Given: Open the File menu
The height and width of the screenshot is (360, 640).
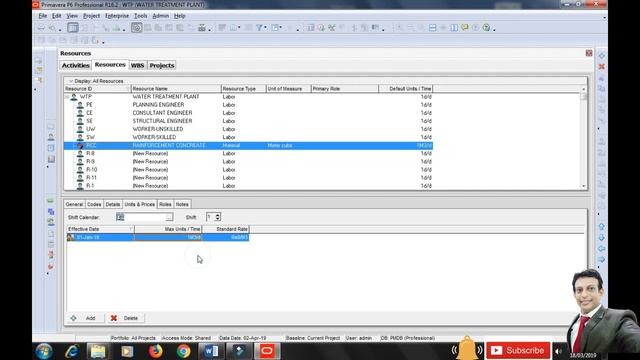Looking at the screenshot, I should [x=42, y=16].
